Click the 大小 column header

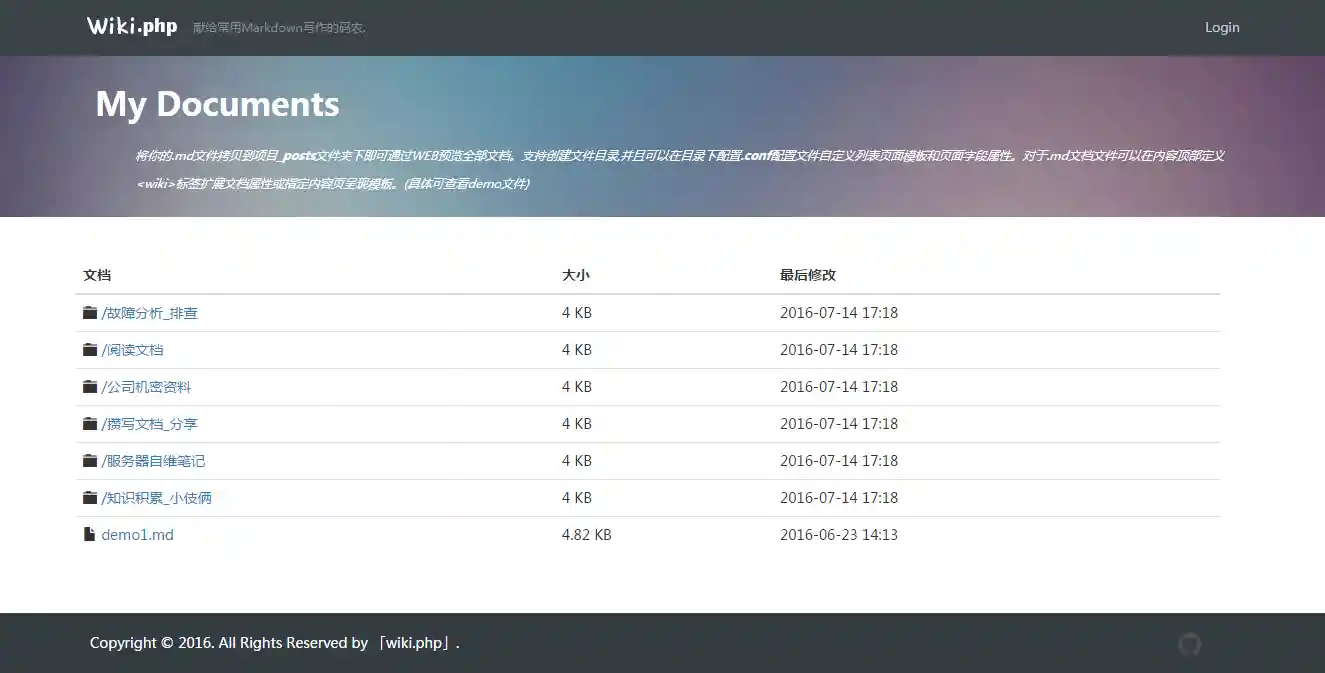tap(576, 275)
